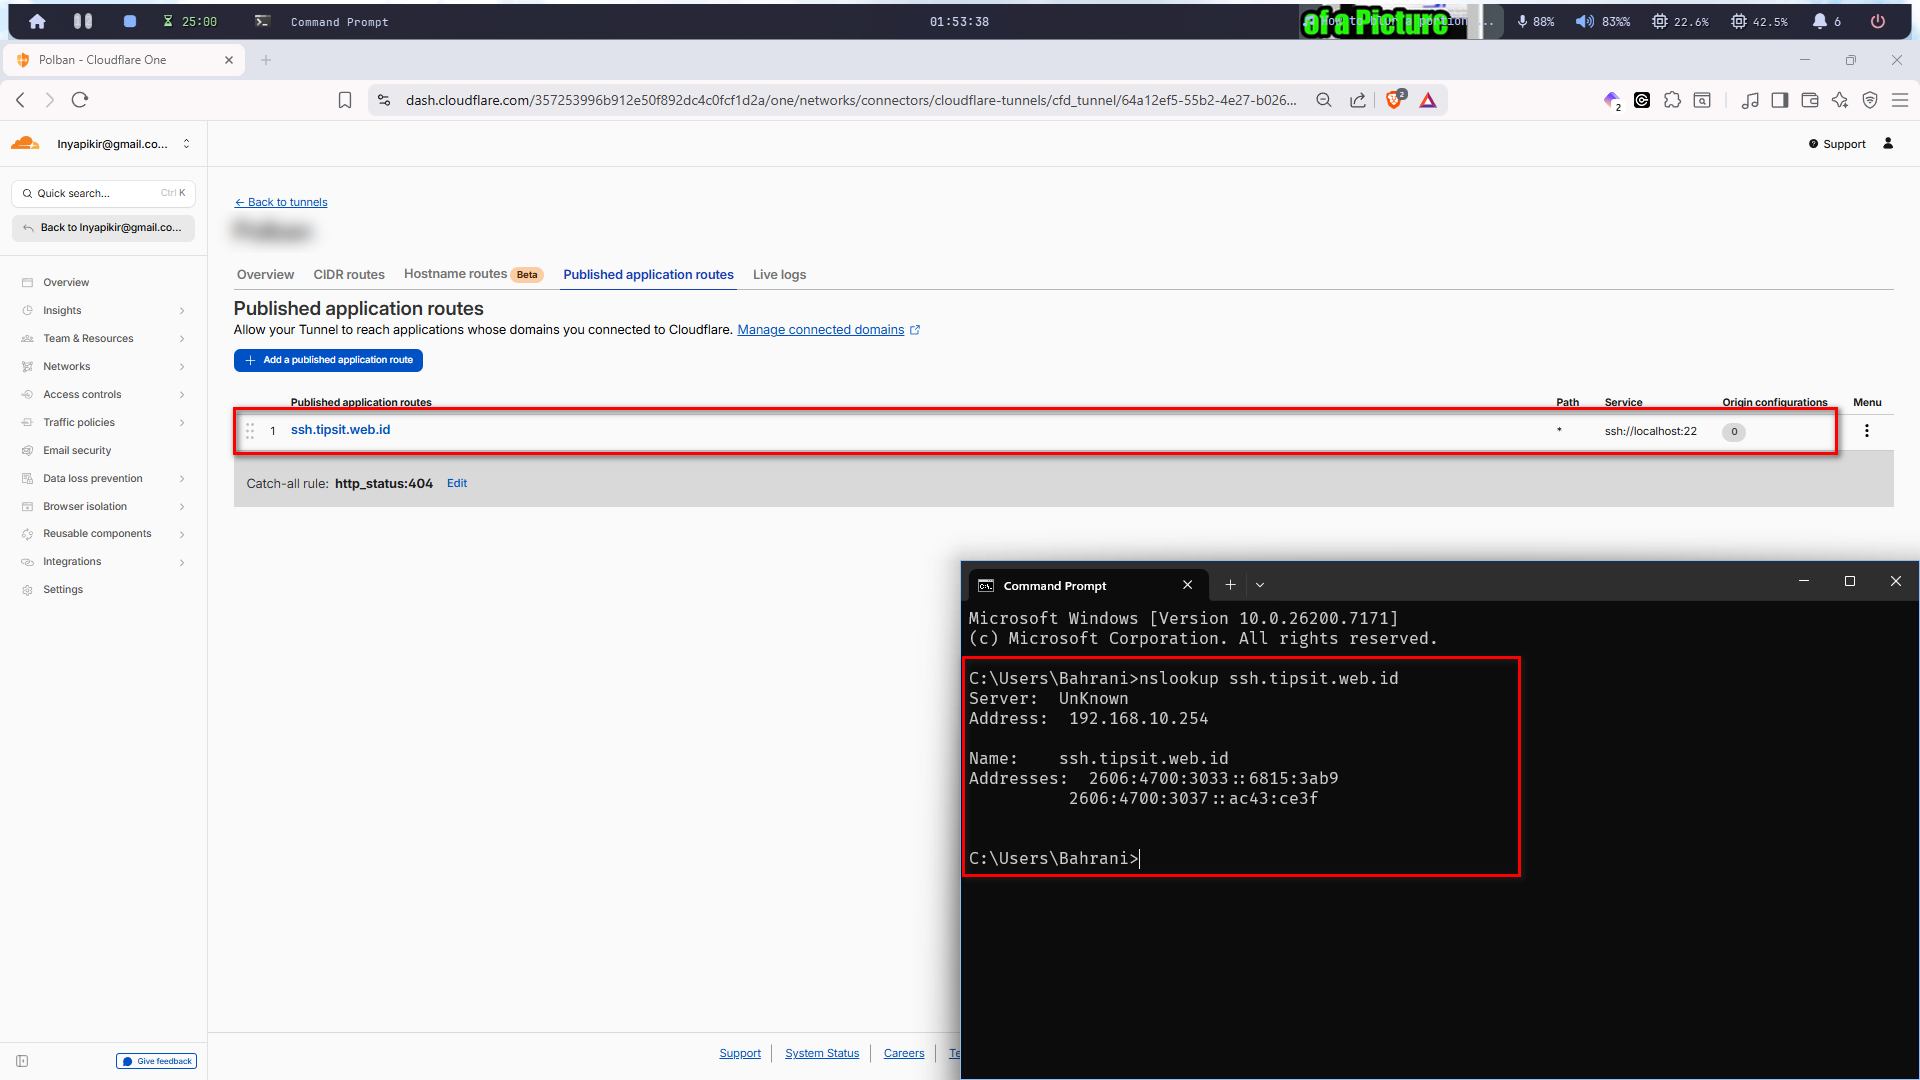1920x1080 pixels.
Task: Go back with the browser back arrow
Action: tap(21, 100)
